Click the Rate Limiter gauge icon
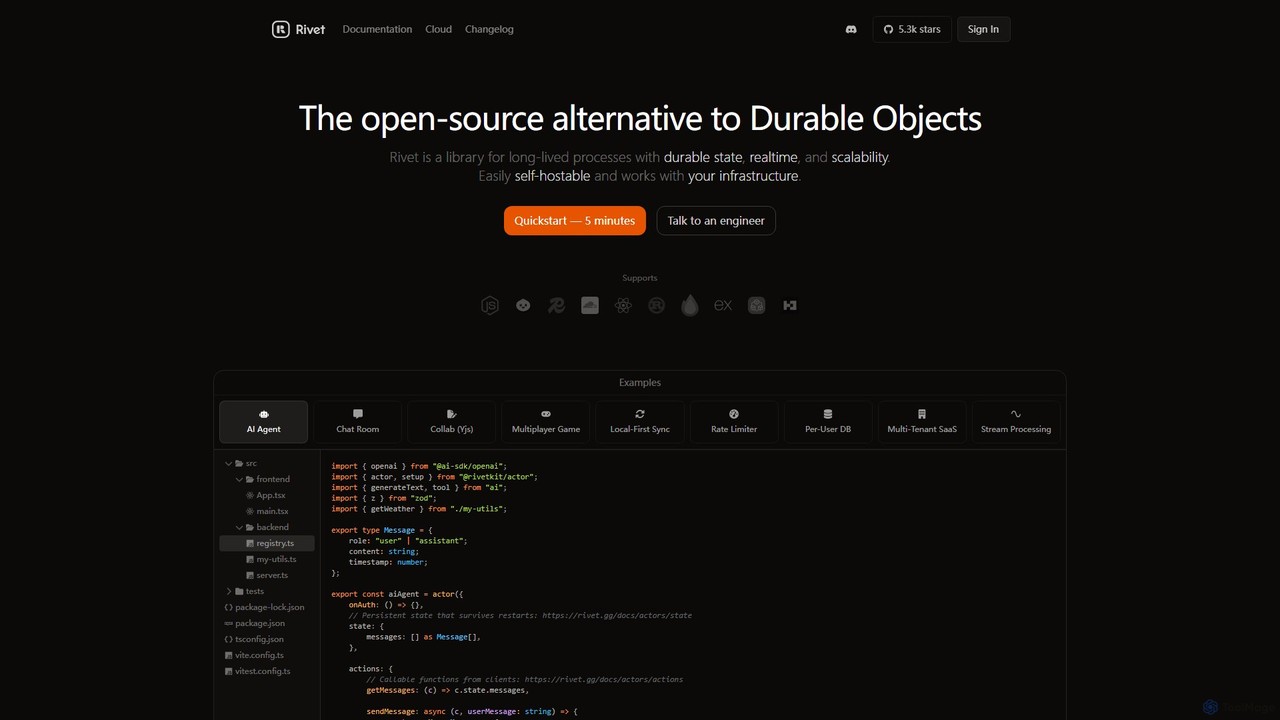 [734, 413]
